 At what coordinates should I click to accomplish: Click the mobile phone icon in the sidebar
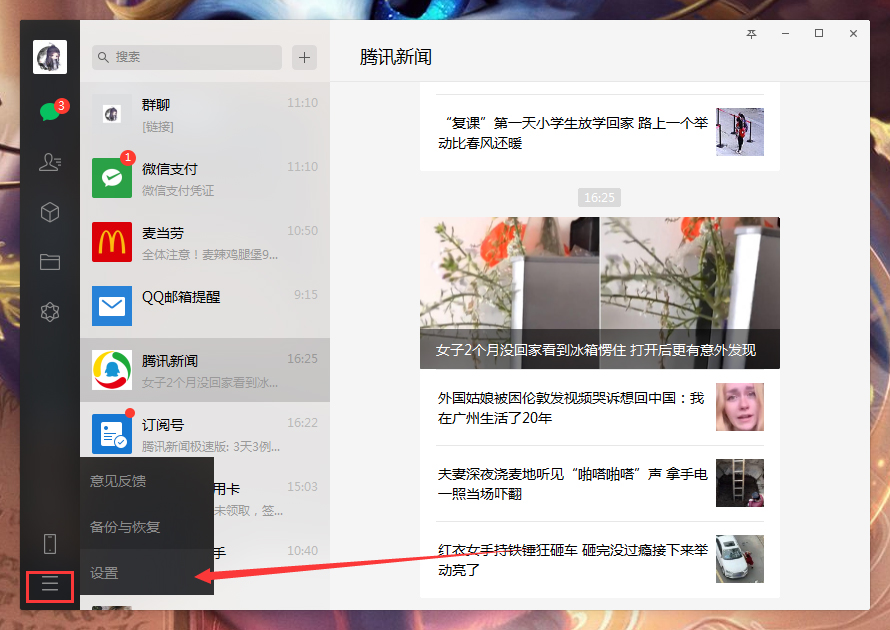(x=49, y=543)
